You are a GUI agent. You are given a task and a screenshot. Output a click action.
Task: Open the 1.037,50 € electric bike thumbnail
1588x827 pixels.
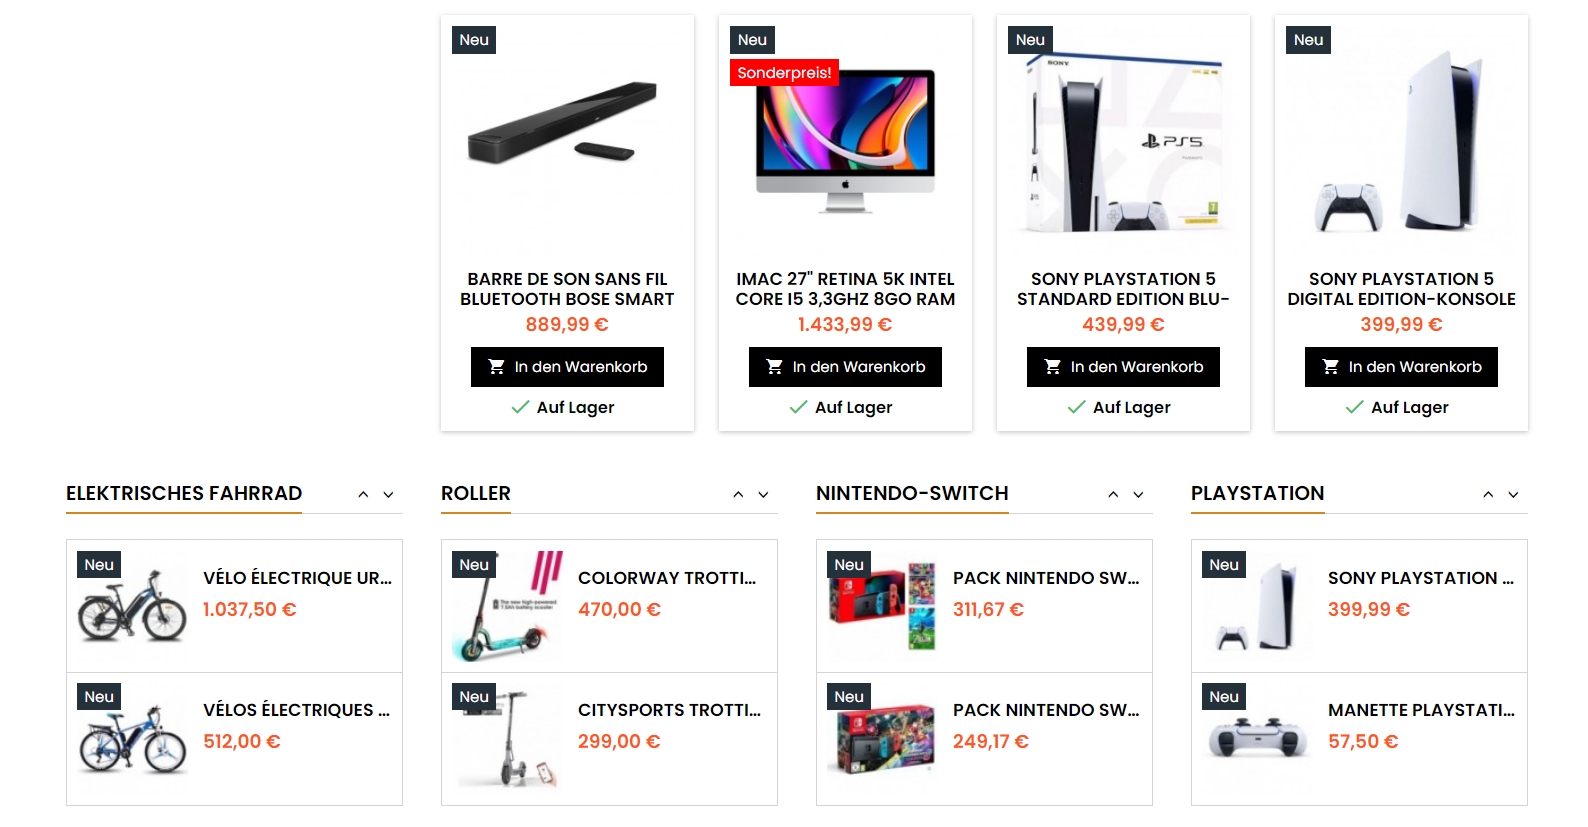132,605
